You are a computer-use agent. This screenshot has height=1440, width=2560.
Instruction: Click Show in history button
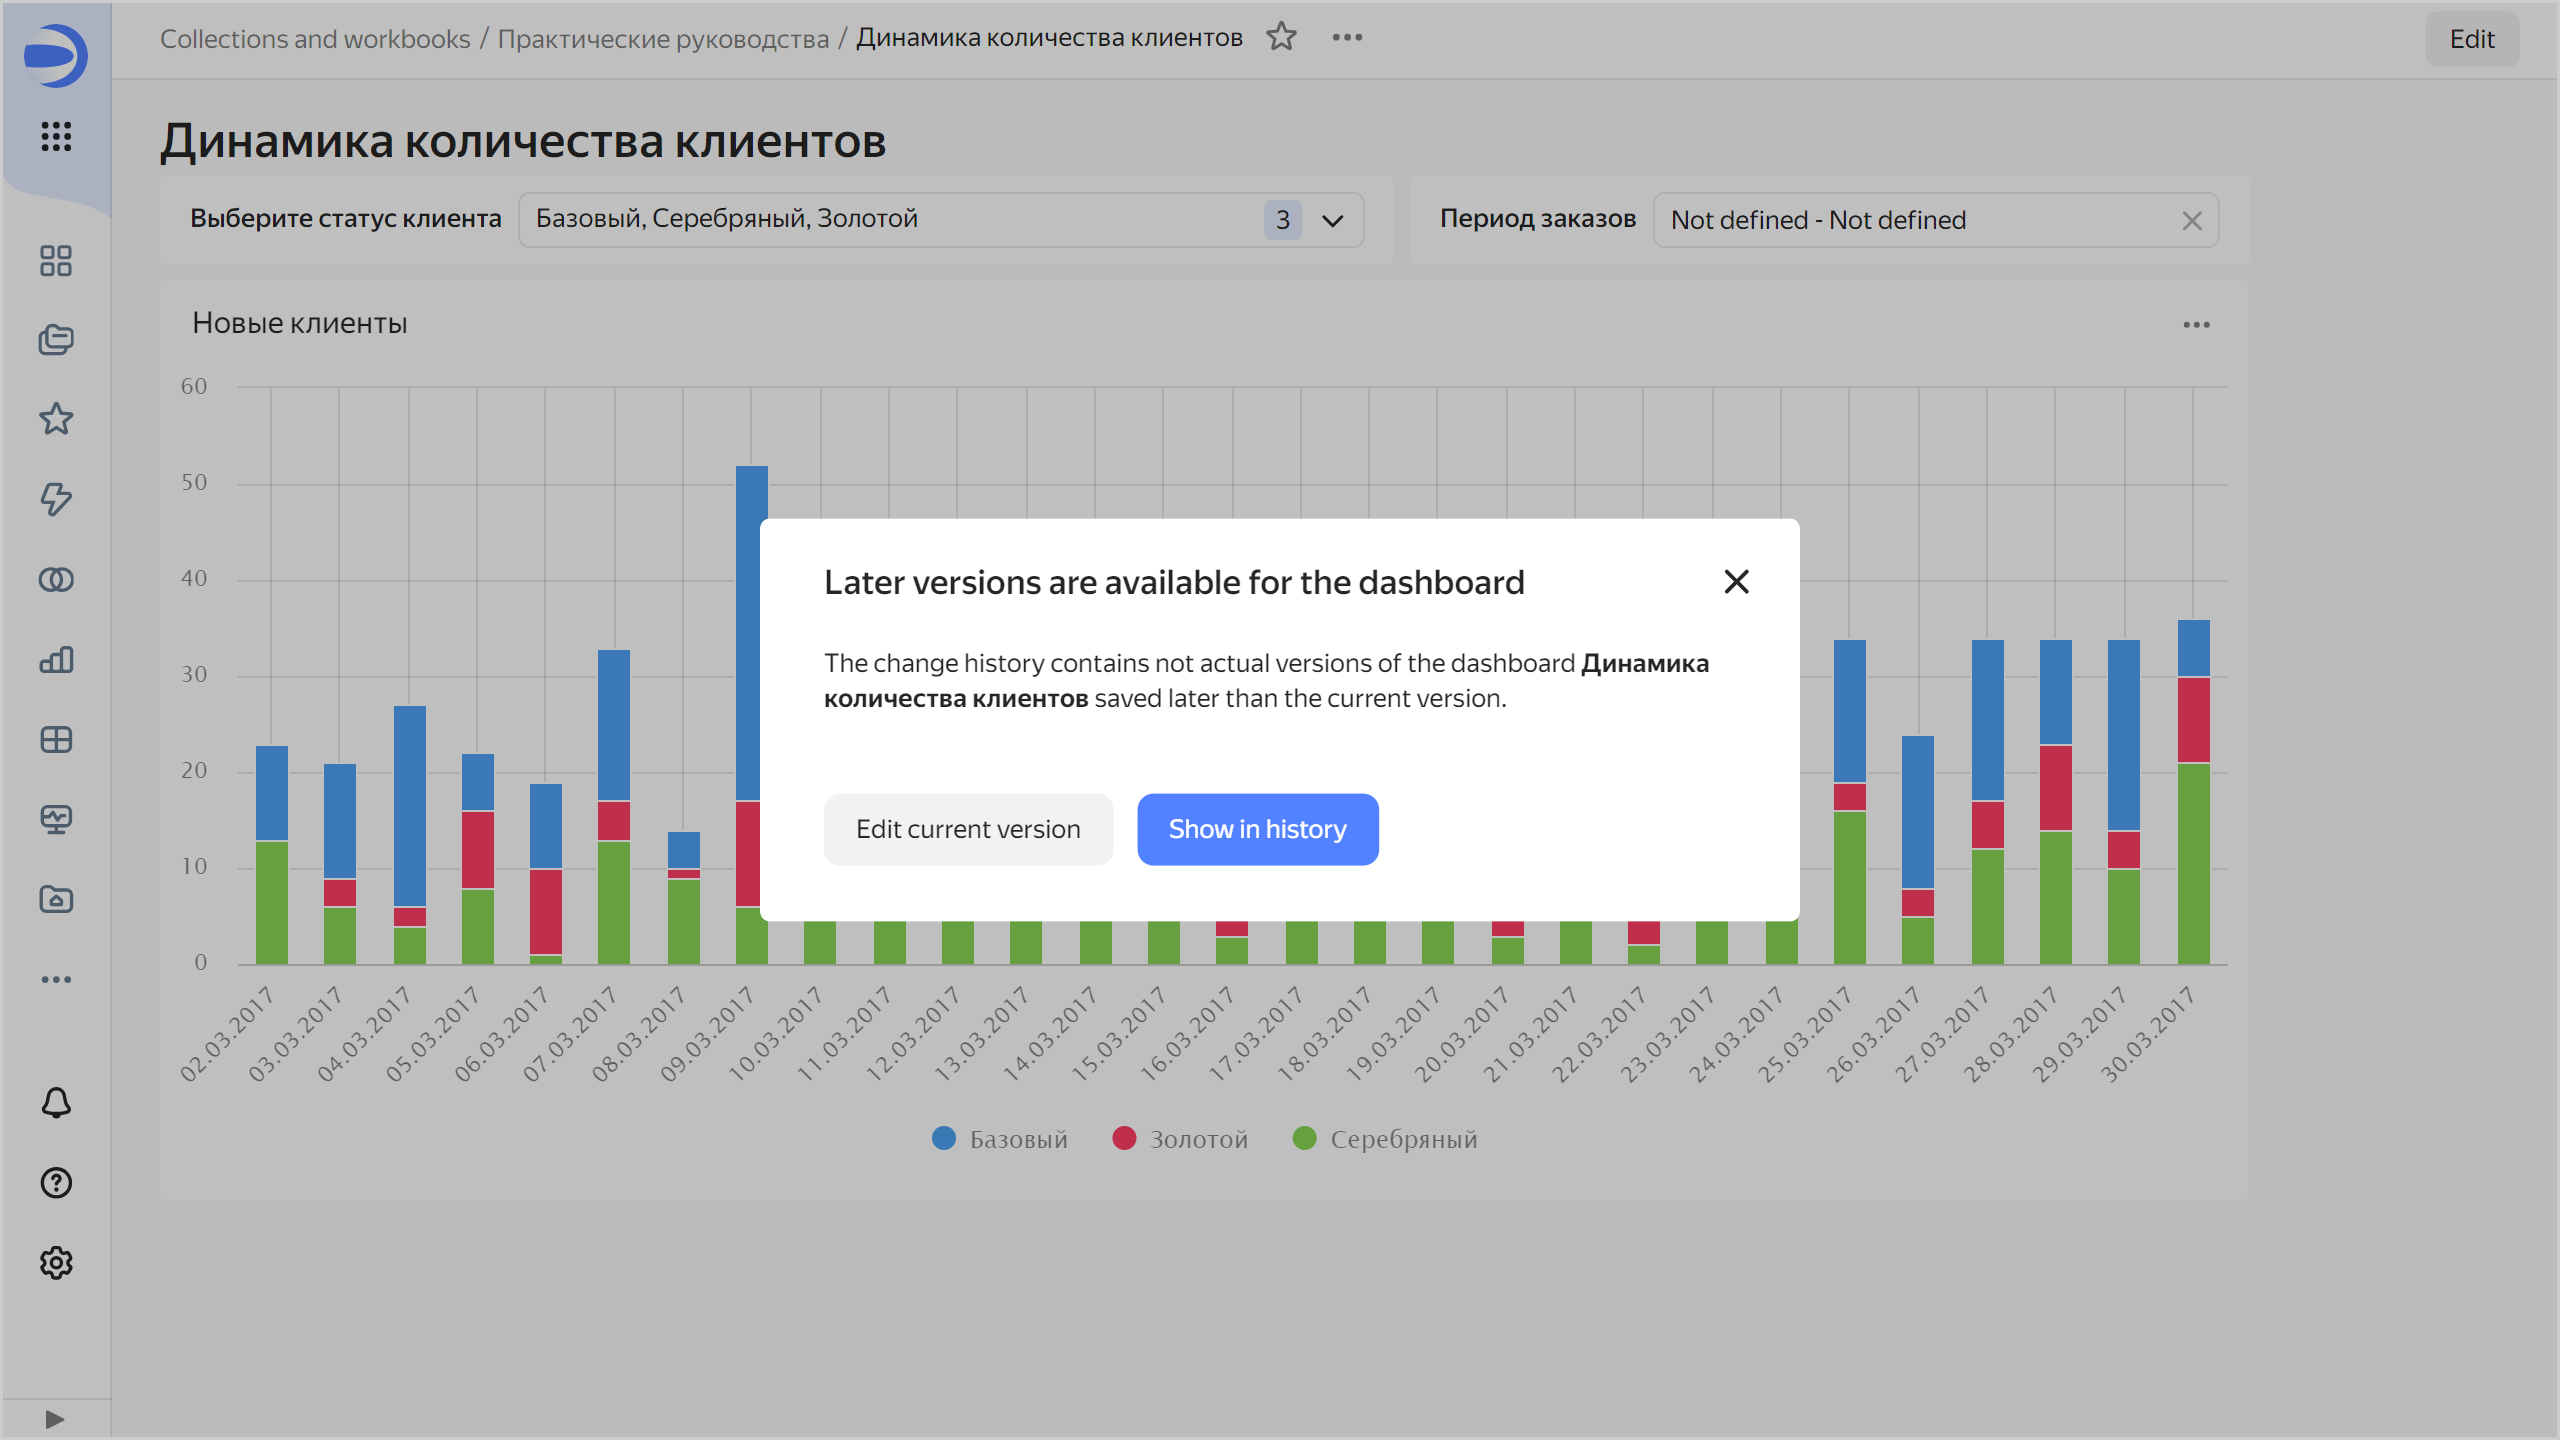(1257, 829)
